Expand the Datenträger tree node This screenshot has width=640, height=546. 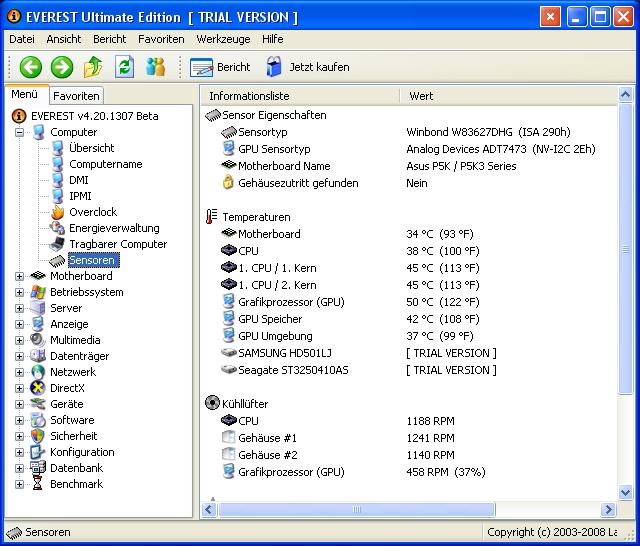(19, 356)
